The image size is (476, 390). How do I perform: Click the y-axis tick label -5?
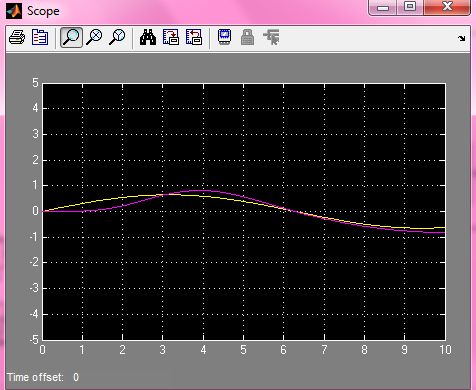click(34, 340)
